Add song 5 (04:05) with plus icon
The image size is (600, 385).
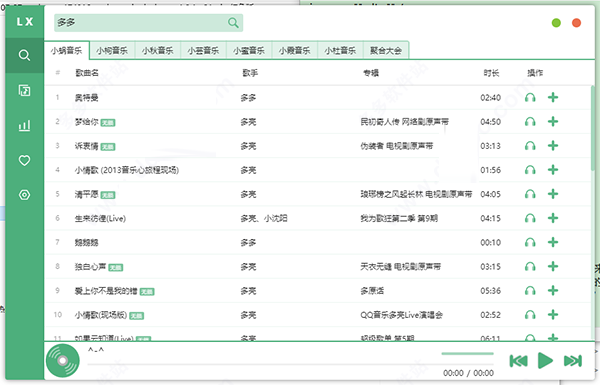553,194
